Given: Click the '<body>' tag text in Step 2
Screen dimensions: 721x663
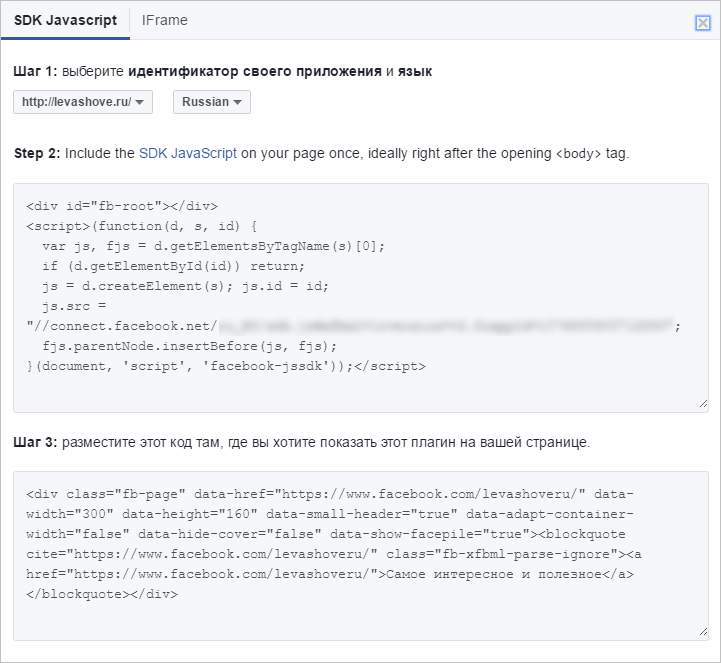Looking at the screenshot, I should click(578, 153).
